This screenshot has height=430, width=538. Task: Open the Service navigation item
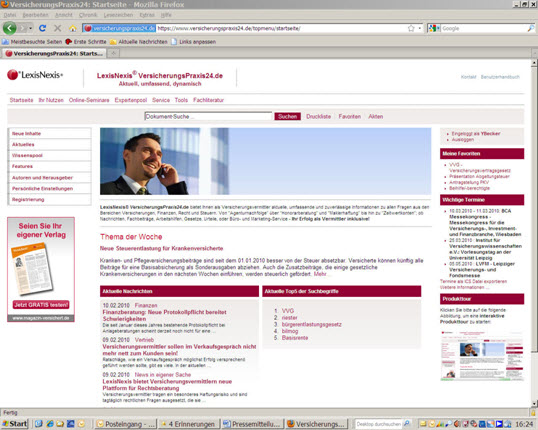point(161,100)
